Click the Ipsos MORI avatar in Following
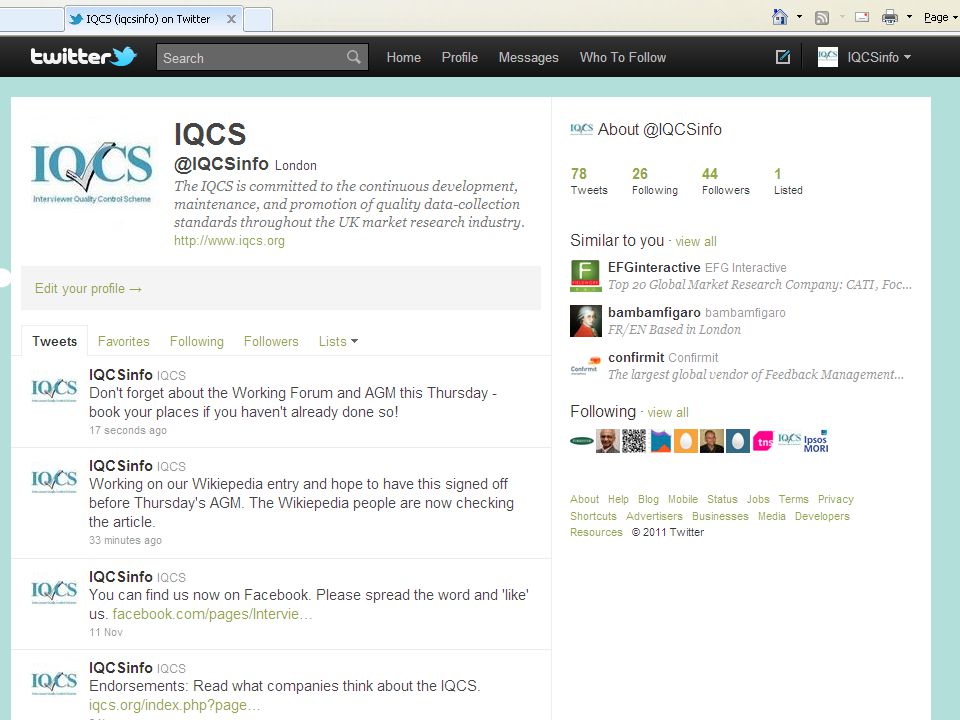This screenshot has width=960, height=720. [x=816, y=441]
